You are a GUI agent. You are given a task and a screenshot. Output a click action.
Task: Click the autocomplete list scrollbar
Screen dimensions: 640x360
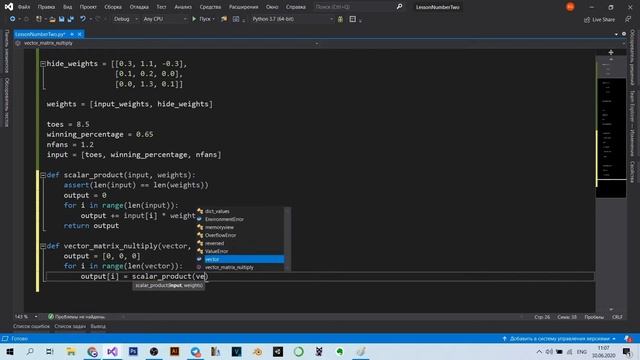[x=287, y=239]
